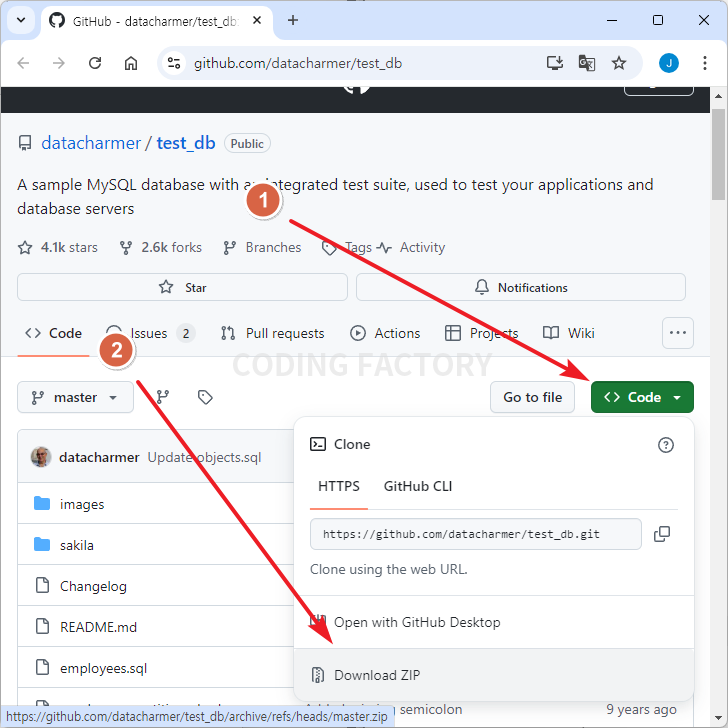Open the Chrome three-dot menu
The image size is (728, 728).
[705, 63]
